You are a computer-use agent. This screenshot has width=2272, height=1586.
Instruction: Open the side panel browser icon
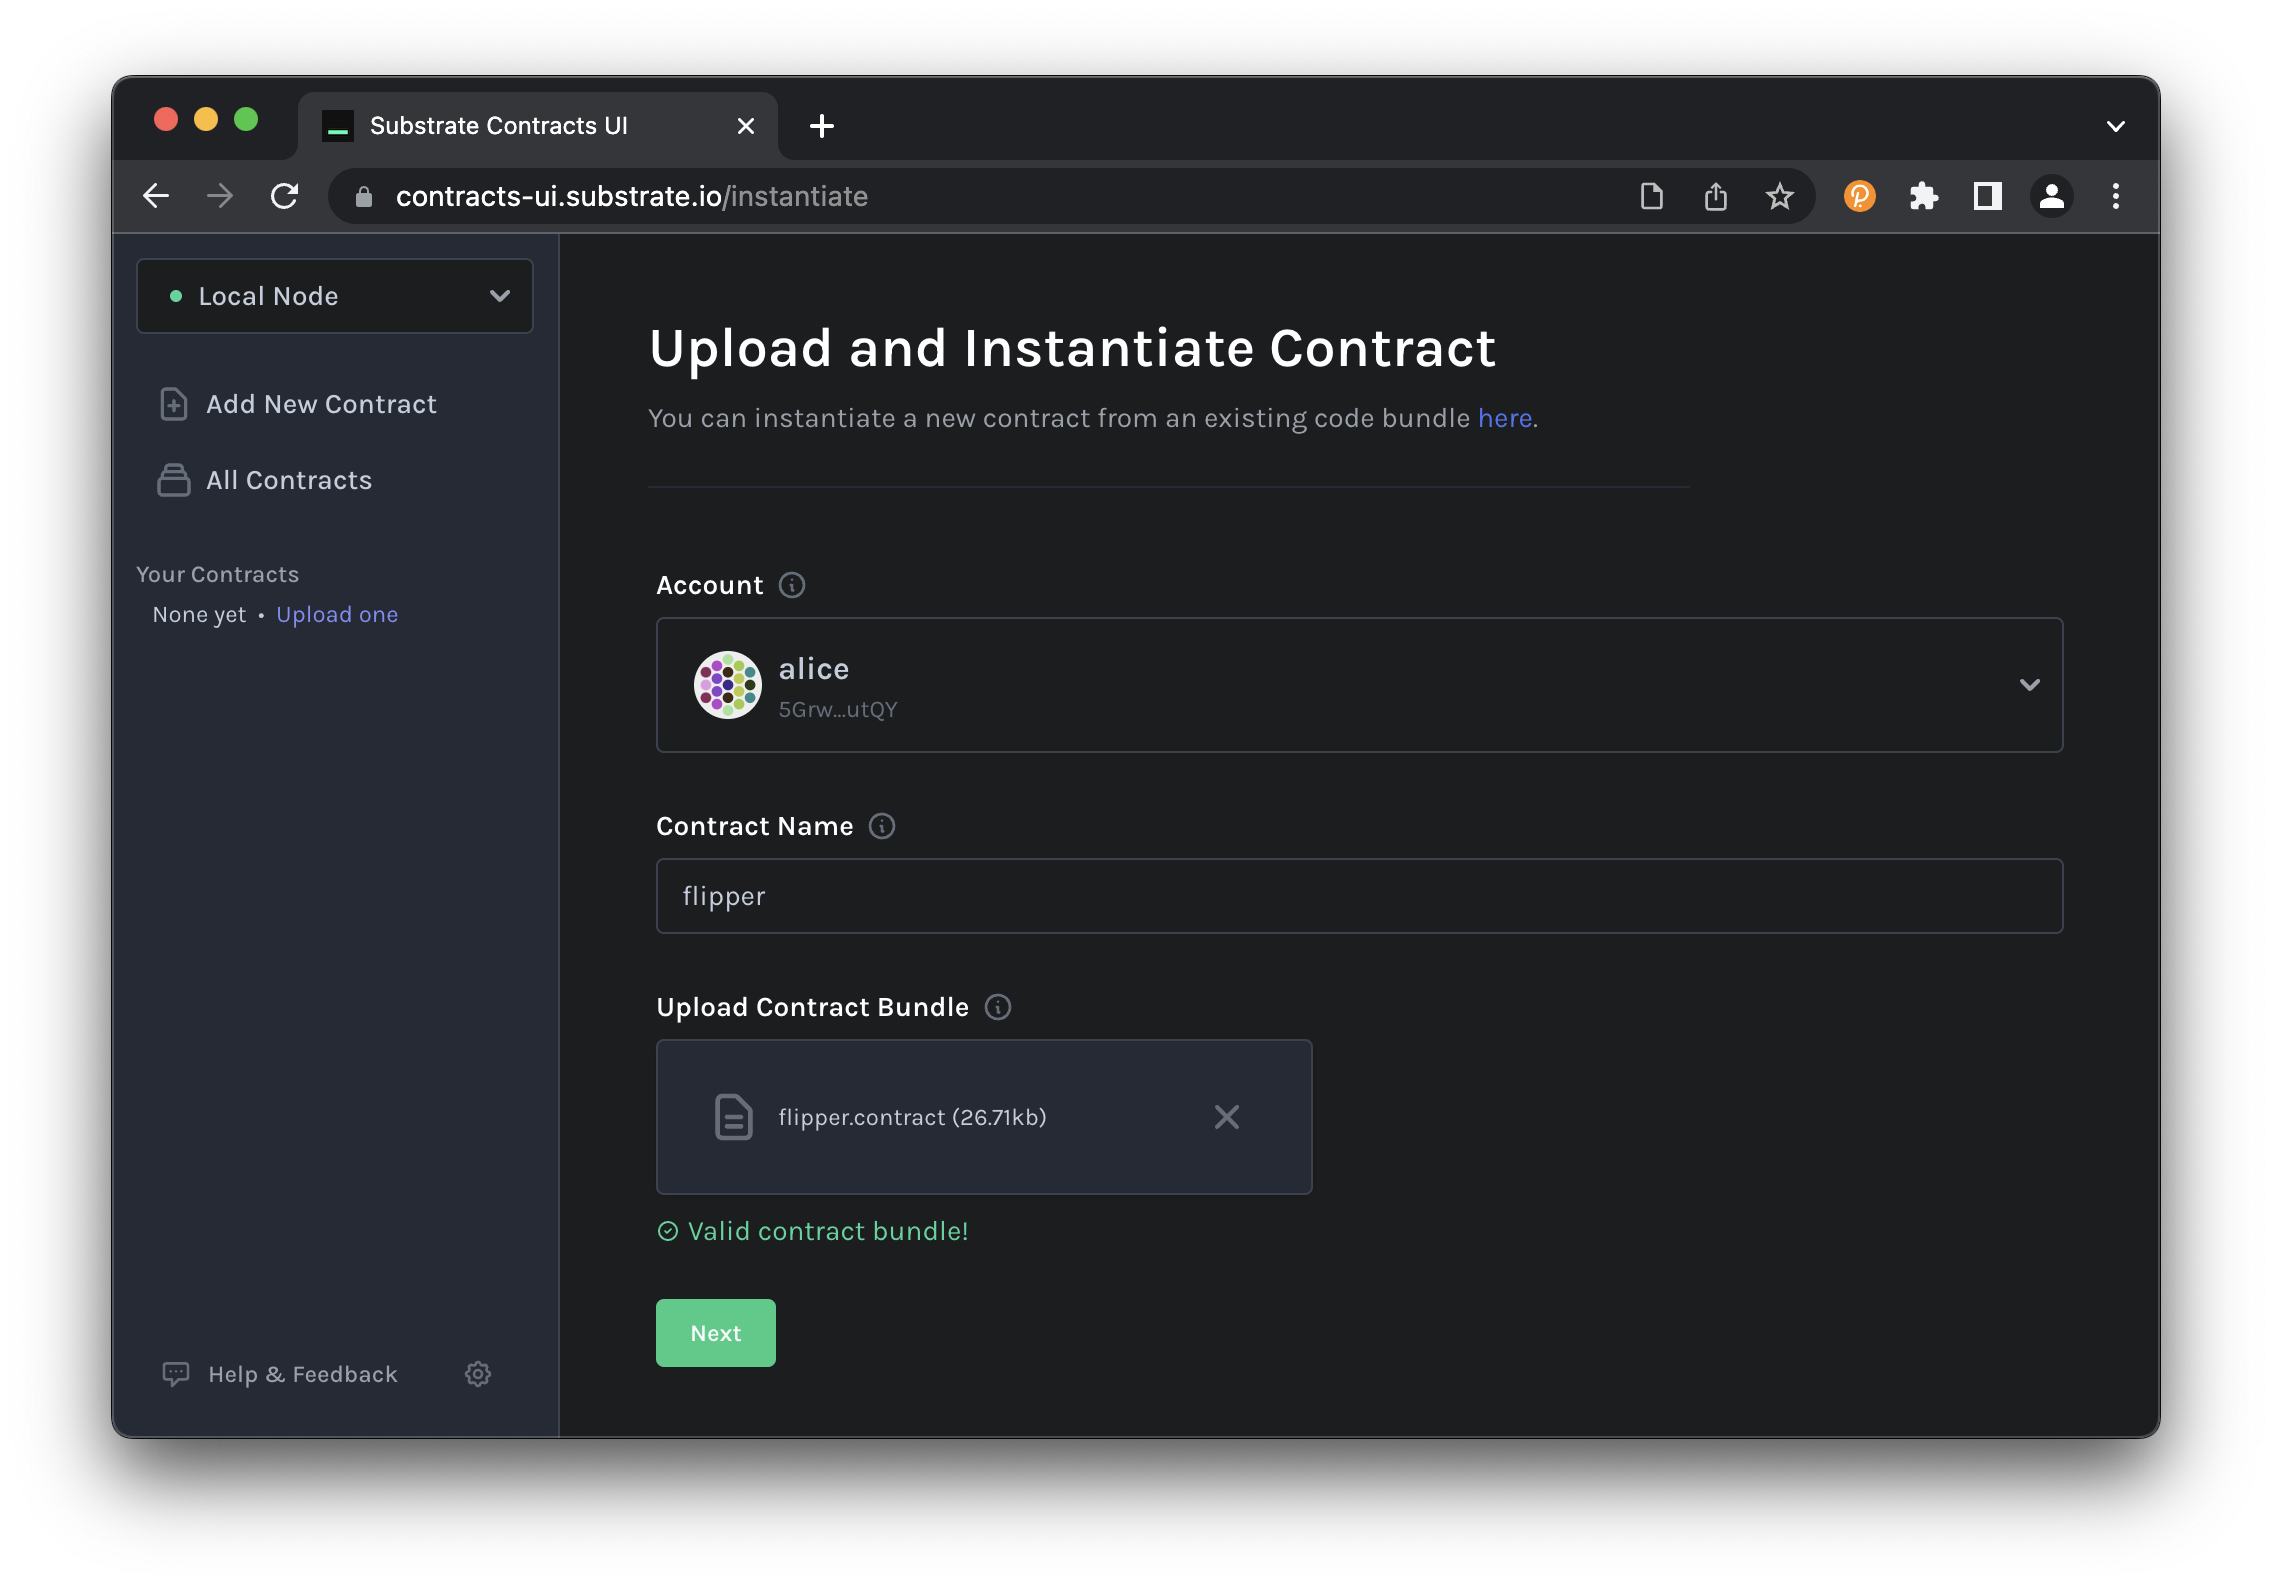pos(1987,196)
